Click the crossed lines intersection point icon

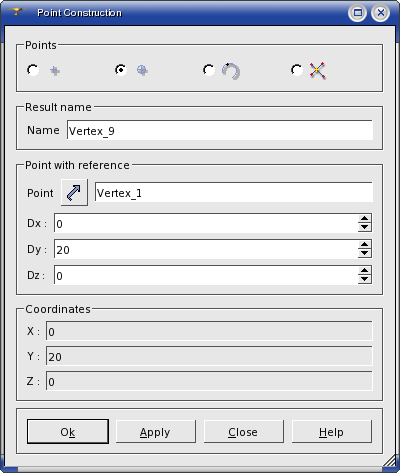click(317, 70)
